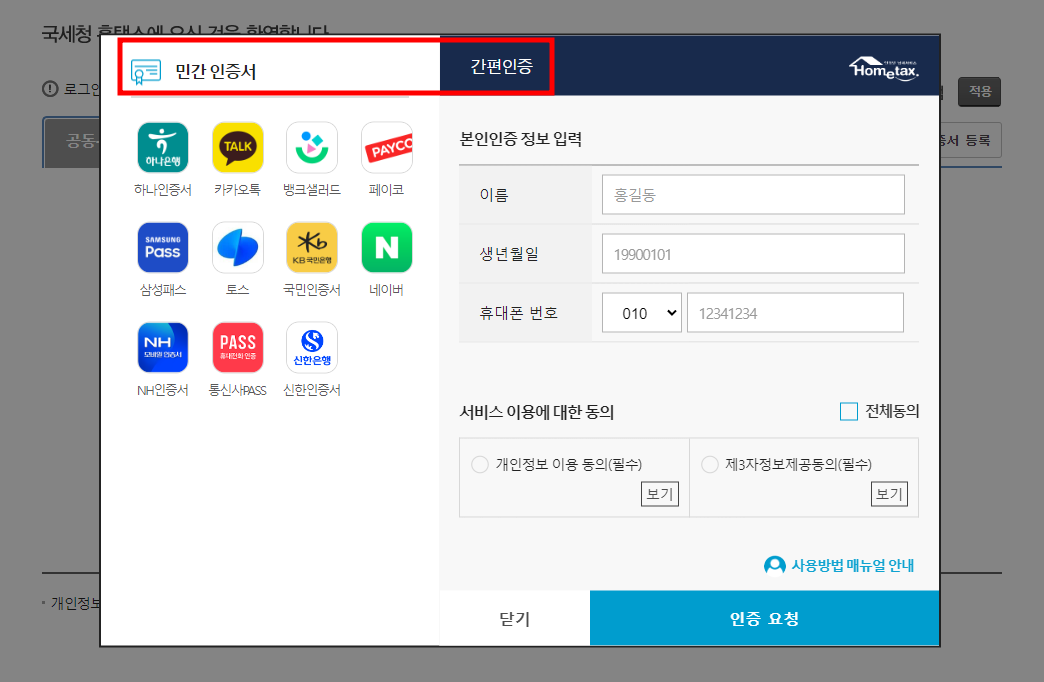The height and width of the screenshot is (682, 1044).
Task: Click the 적용 button in the background page
Action: pos(979,91)
